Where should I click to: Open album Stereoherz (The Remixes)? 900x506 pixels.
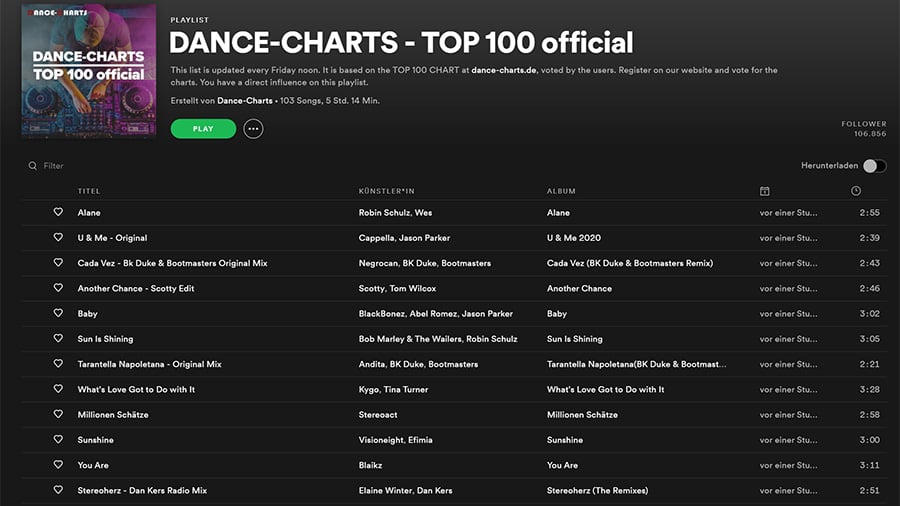pos(598,490)
